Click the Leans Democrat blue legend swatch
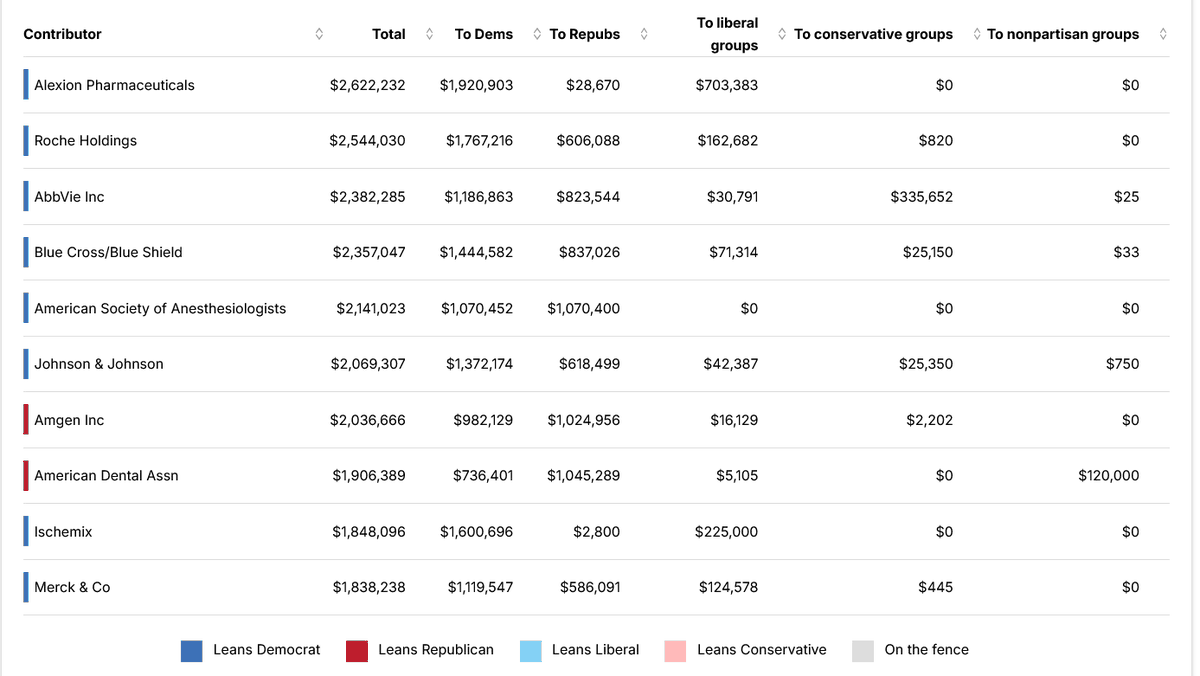Viewport: 1200px width, 676px height. click(192, 651)
